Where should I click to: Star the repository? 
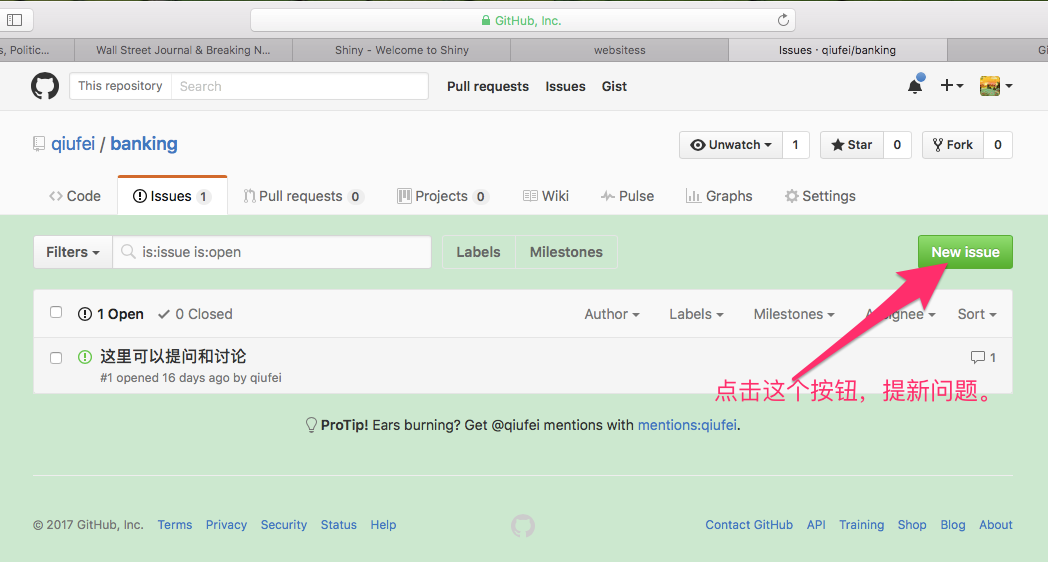tap(852, 145)
